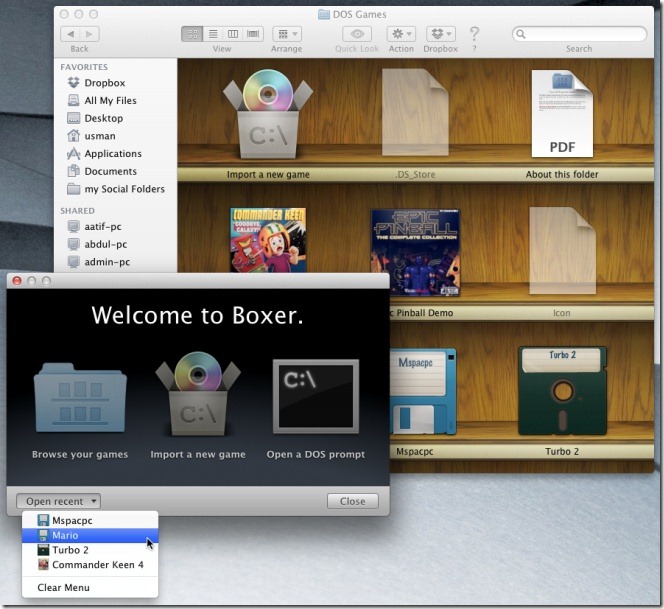Click the Forward arrow in Finder toolbar

[89, 34]
